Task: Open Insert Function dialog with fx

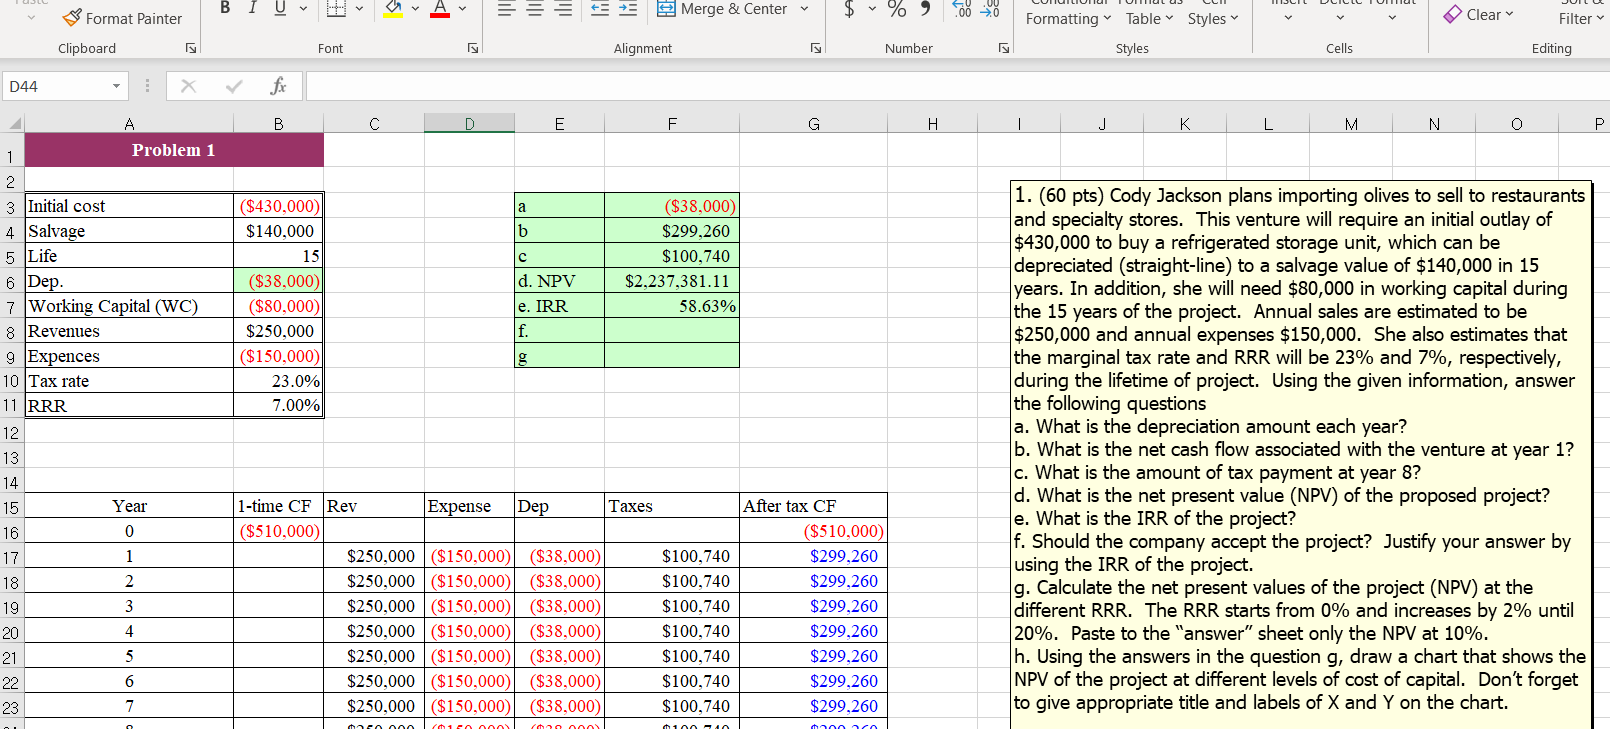Action: [279, 86]
